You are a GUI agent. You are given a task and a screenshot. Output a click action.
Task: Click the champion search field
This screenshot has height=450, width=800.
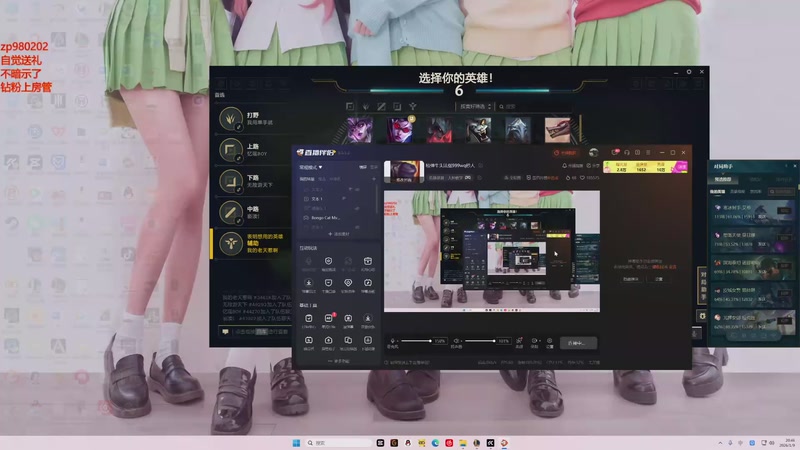(x=533, y=107)
